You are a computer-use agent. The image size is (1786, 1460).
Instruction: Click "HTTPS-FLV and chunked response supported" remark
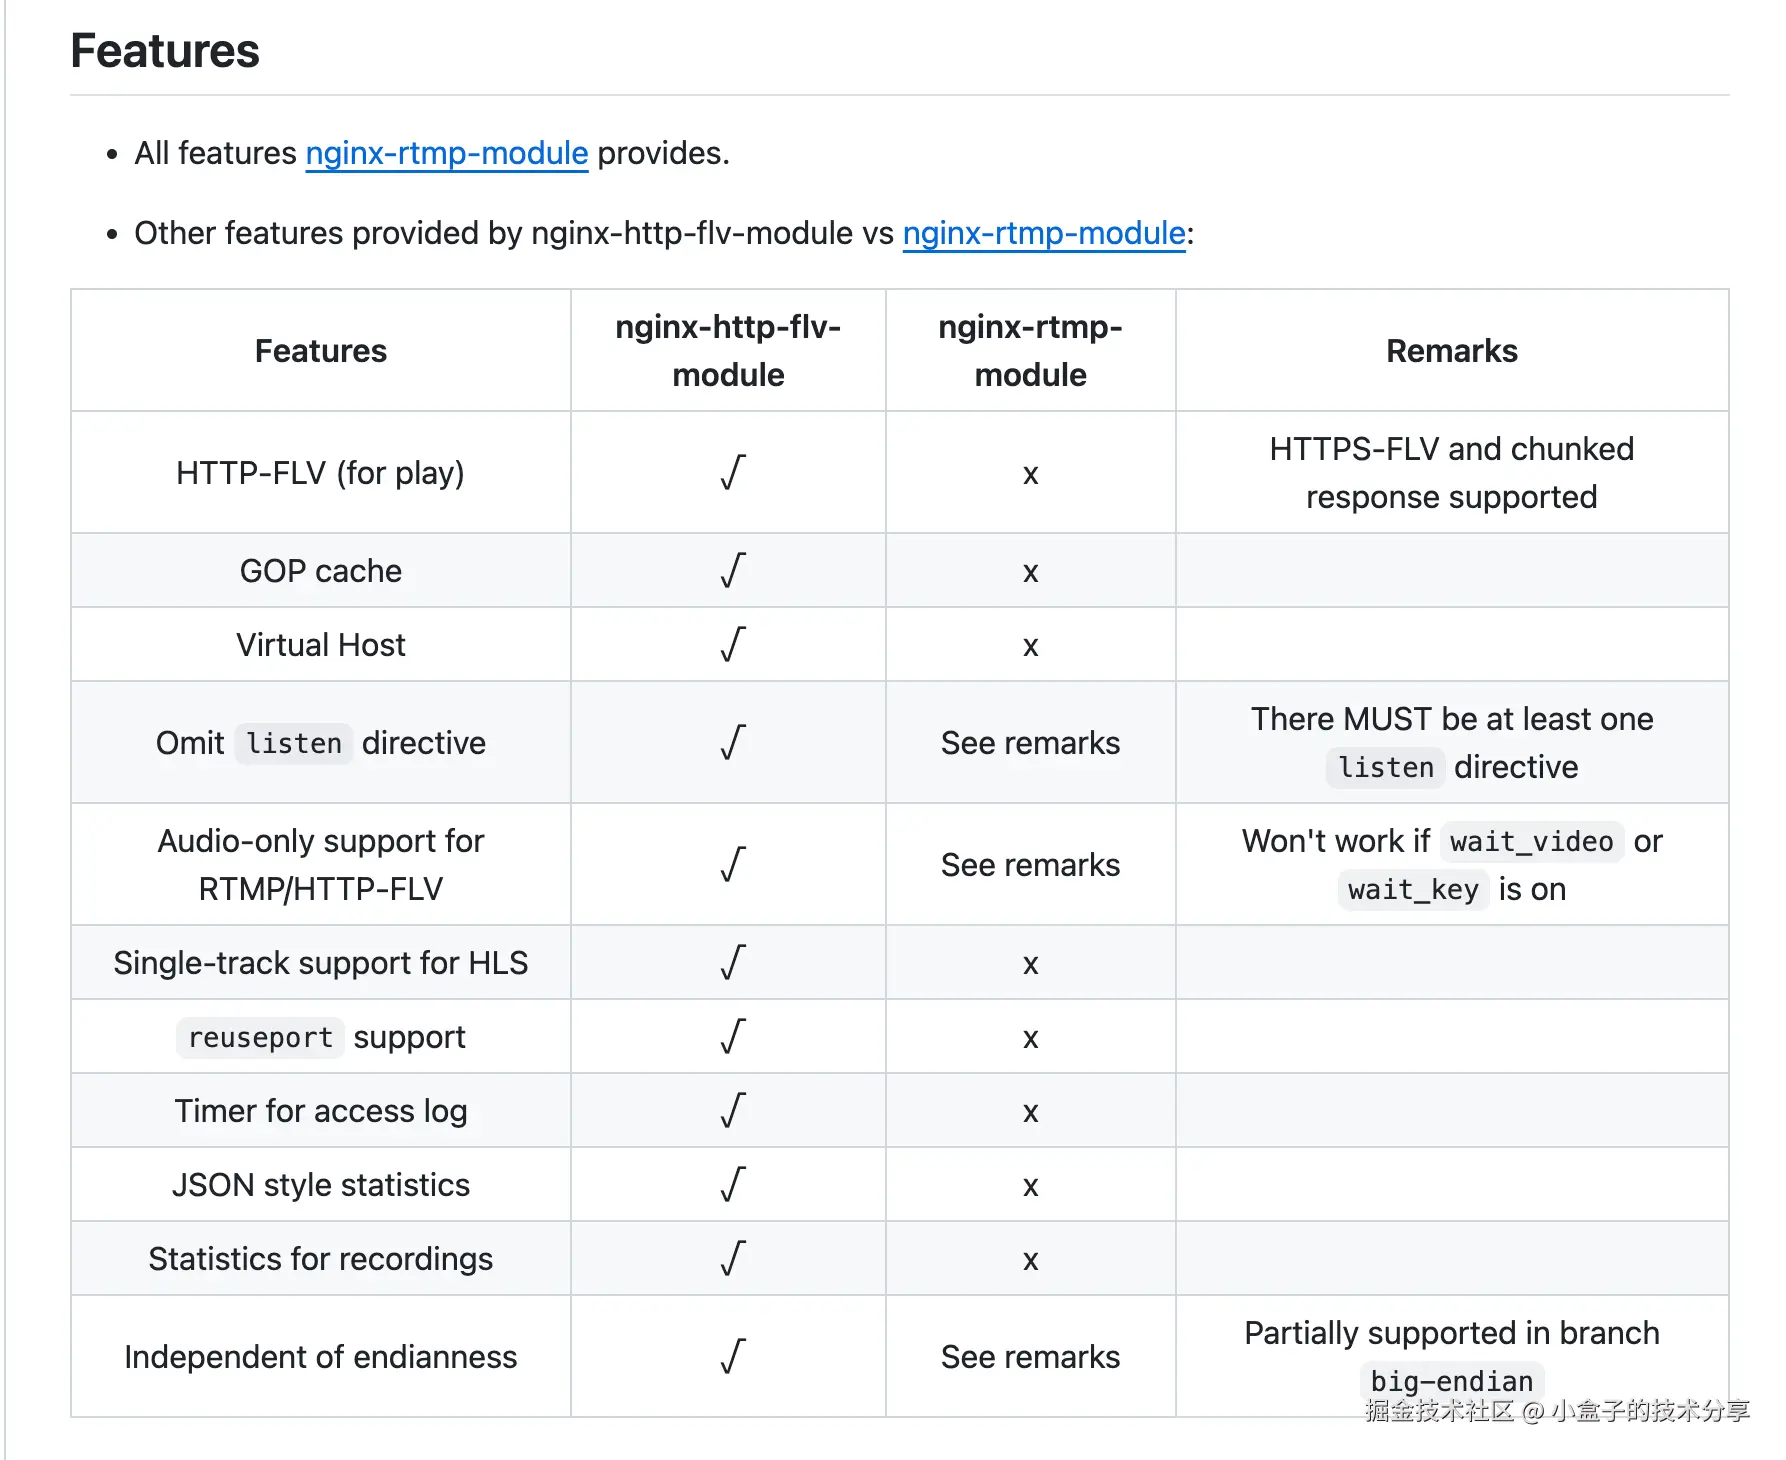(x=1451, y=473)
